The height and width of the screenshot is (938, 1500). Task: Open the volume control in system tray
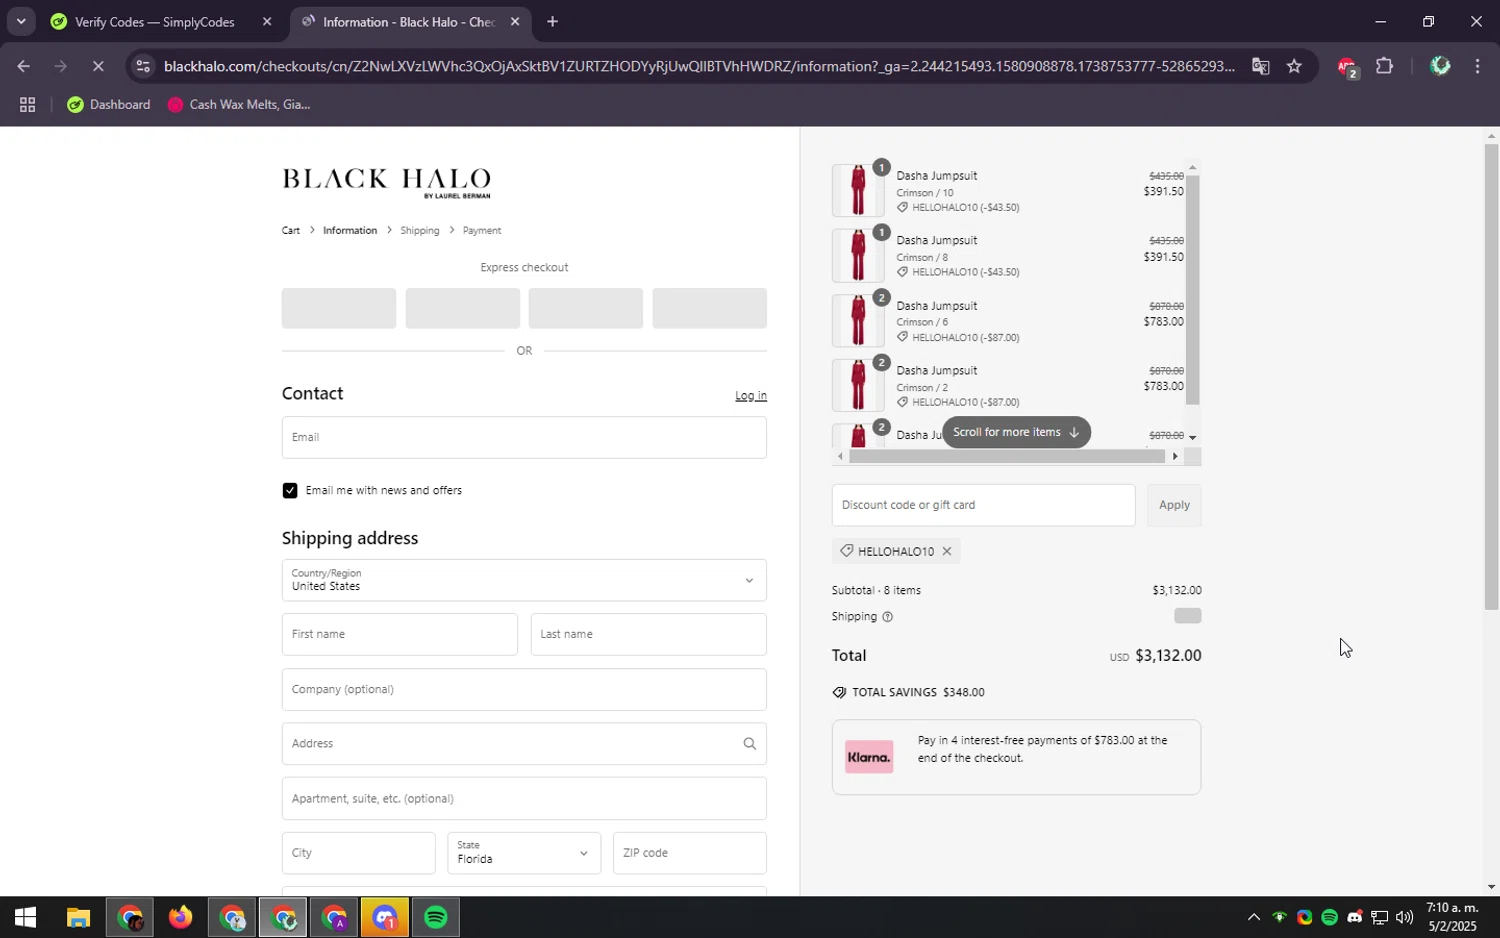(x=1404, y=917)
